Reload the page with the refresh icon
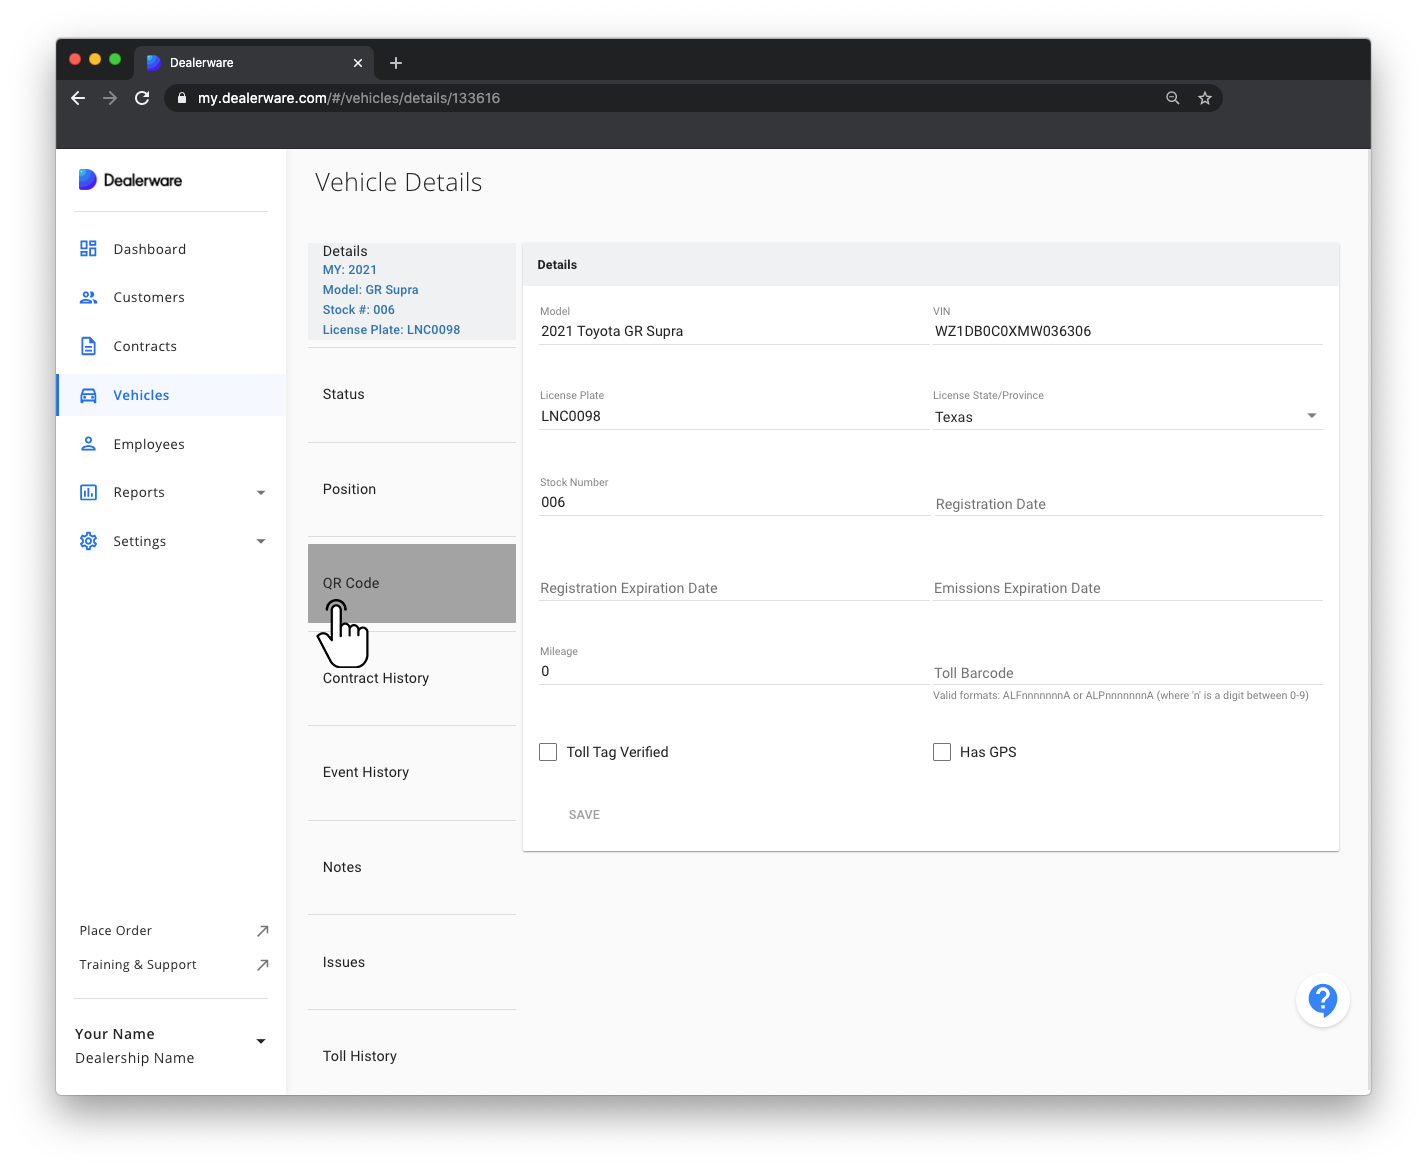 [142, 98]
